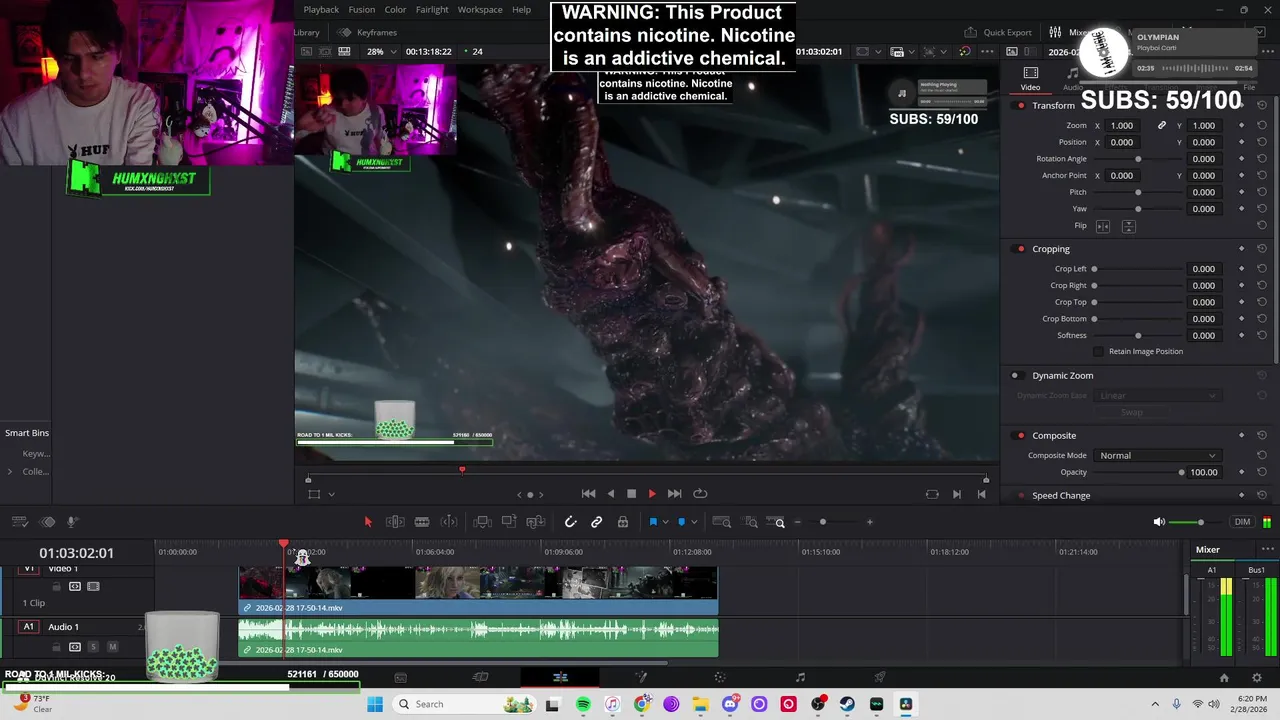The height and width of the screenshot is (720, 1280).
Task: Jump to last frame in viewer
Action: 674,494
